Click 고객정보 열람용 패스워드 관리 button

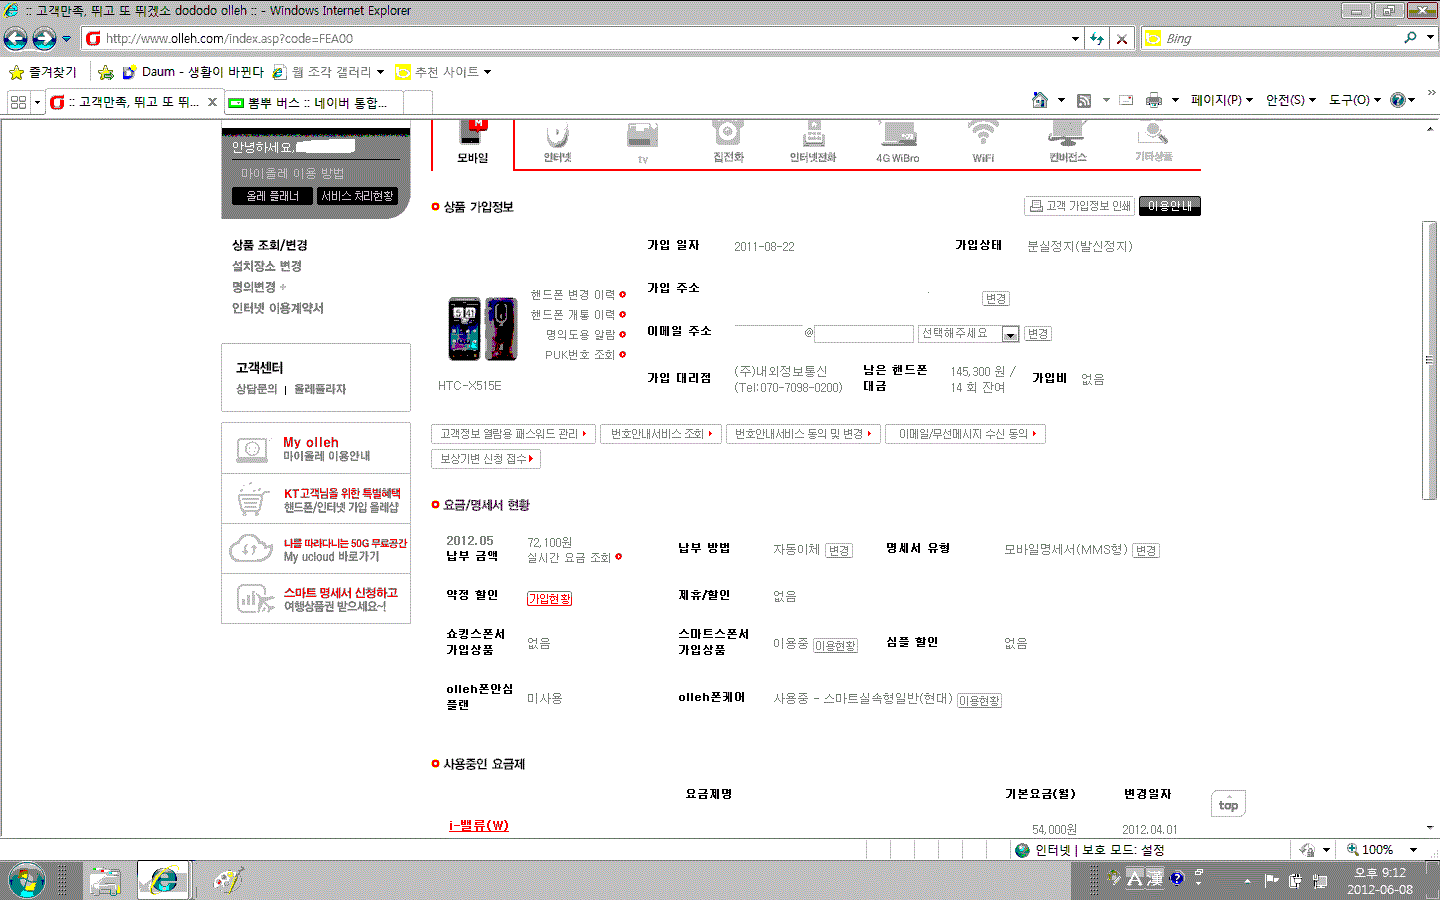click(514, 434)
